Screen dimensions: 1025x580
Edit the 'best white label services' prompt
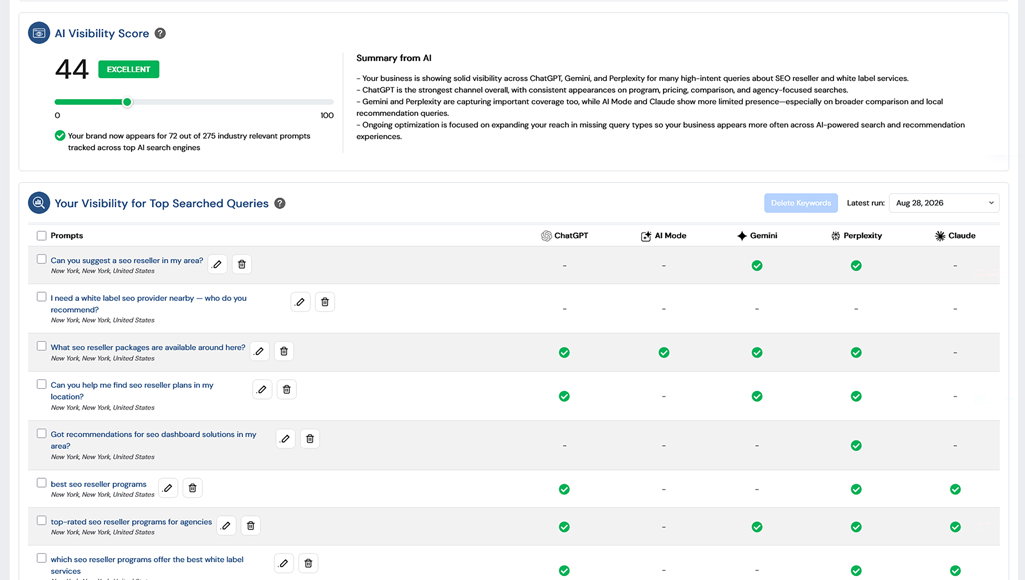[284, 563]
